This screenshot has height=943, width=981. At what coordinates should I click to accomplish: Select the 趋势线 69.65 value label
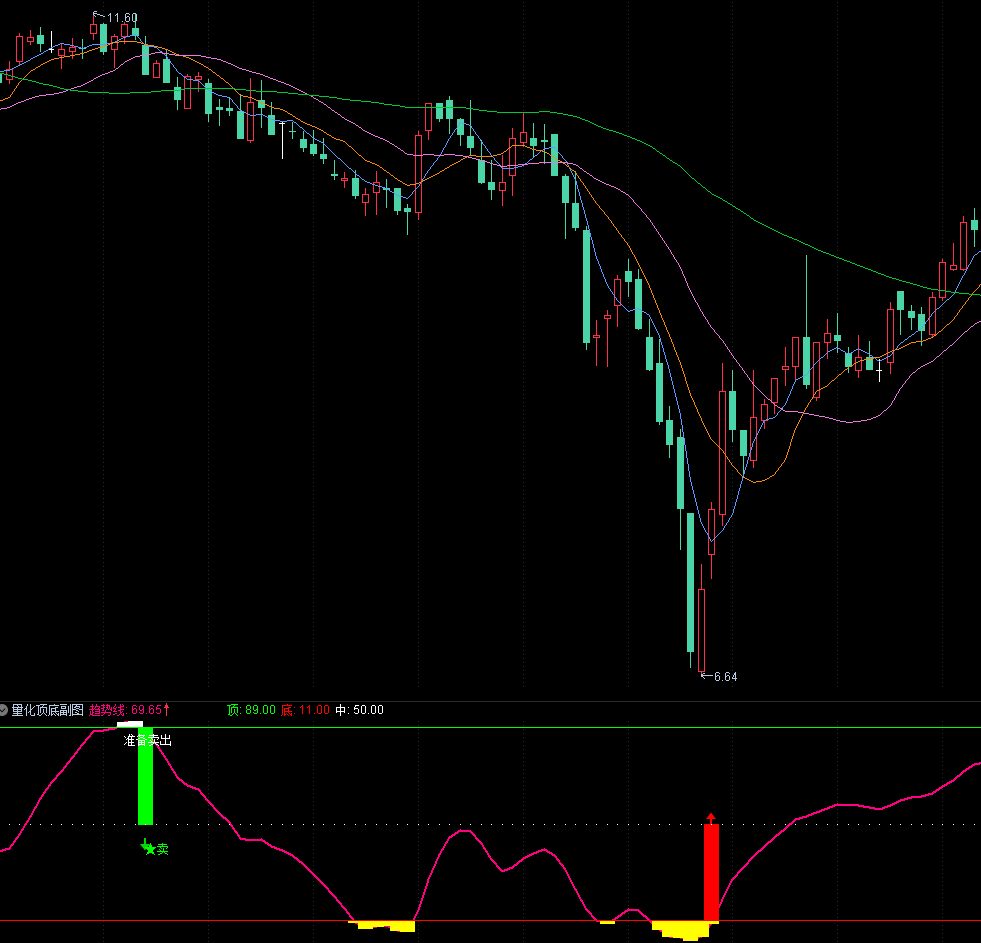129,710
